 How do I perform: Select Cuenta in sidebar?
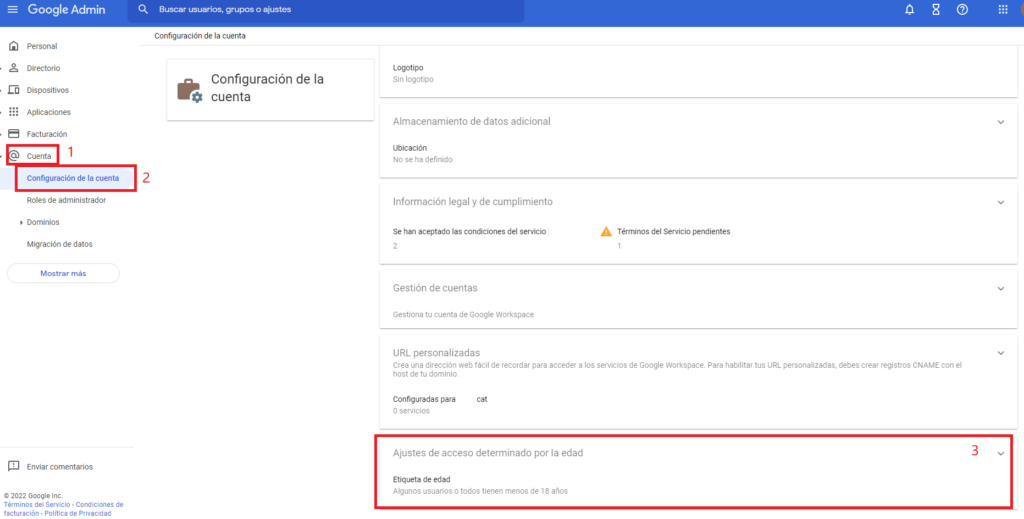point(39,156)
